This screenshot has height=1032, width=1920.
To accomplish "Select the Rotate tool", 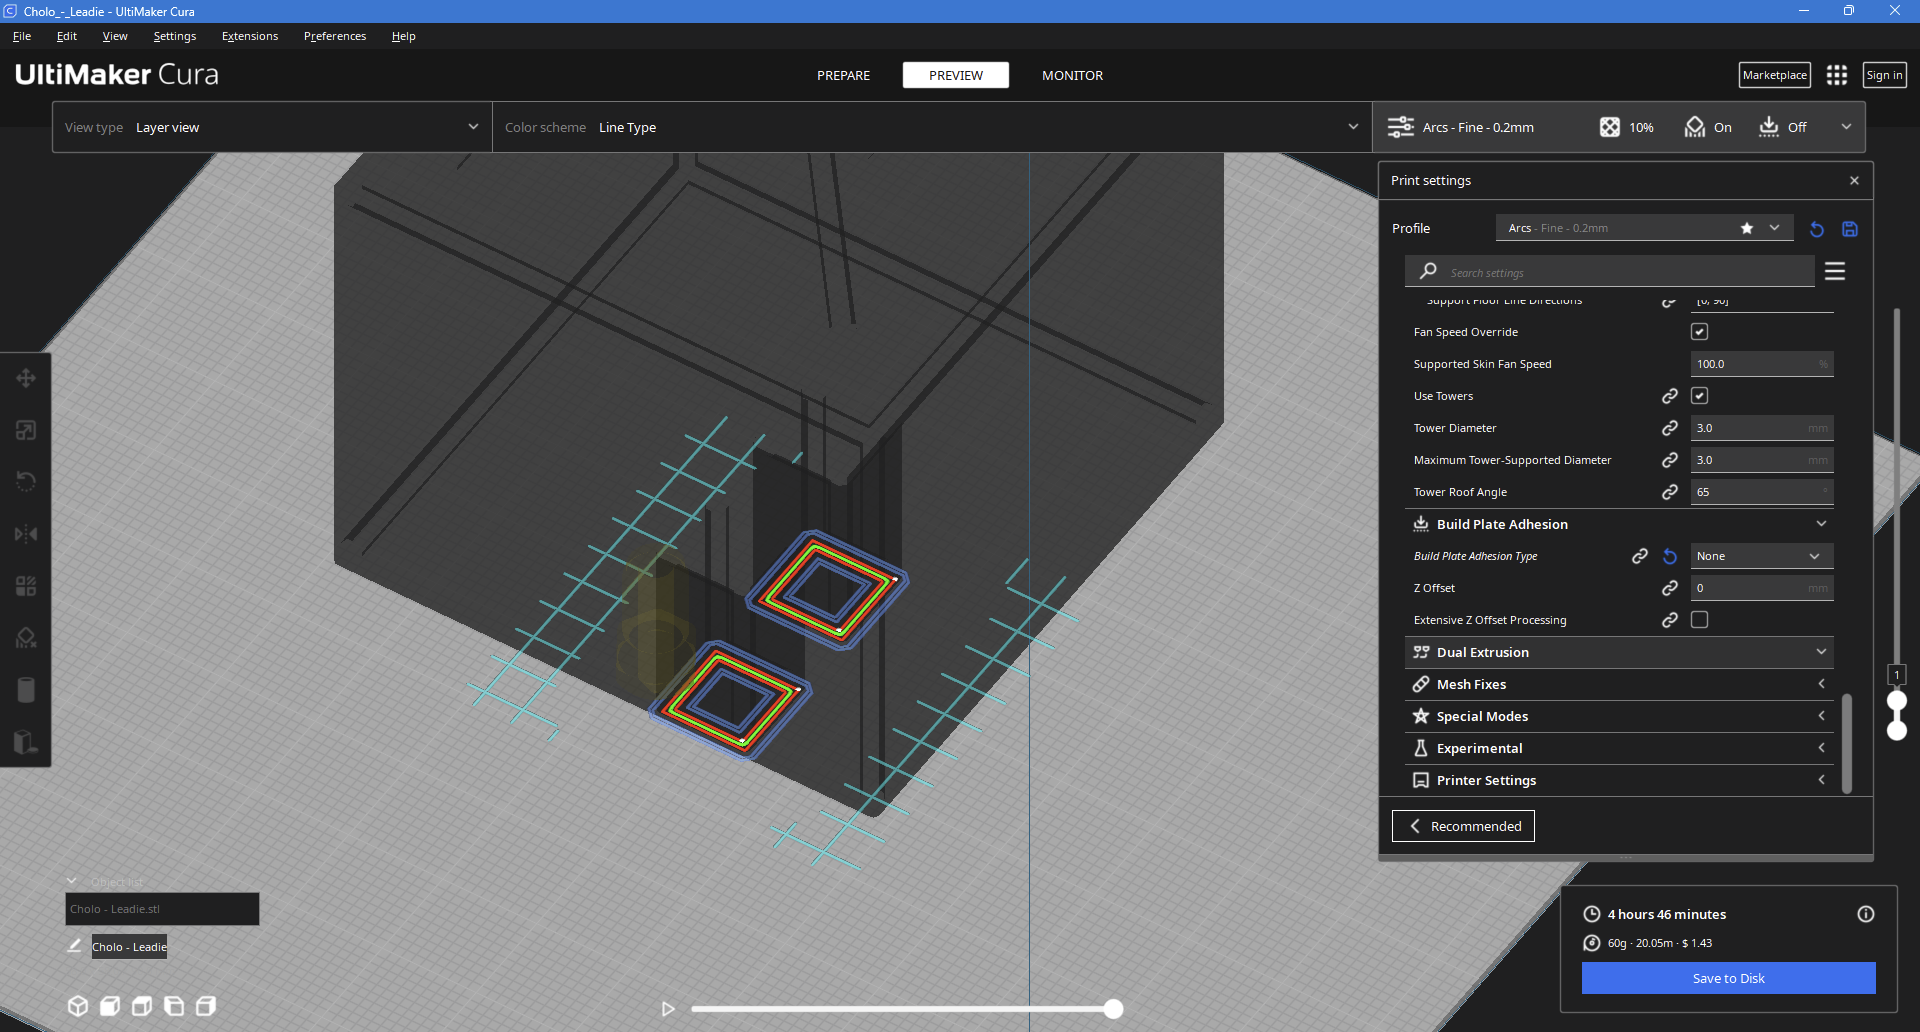I will [26, 481].
